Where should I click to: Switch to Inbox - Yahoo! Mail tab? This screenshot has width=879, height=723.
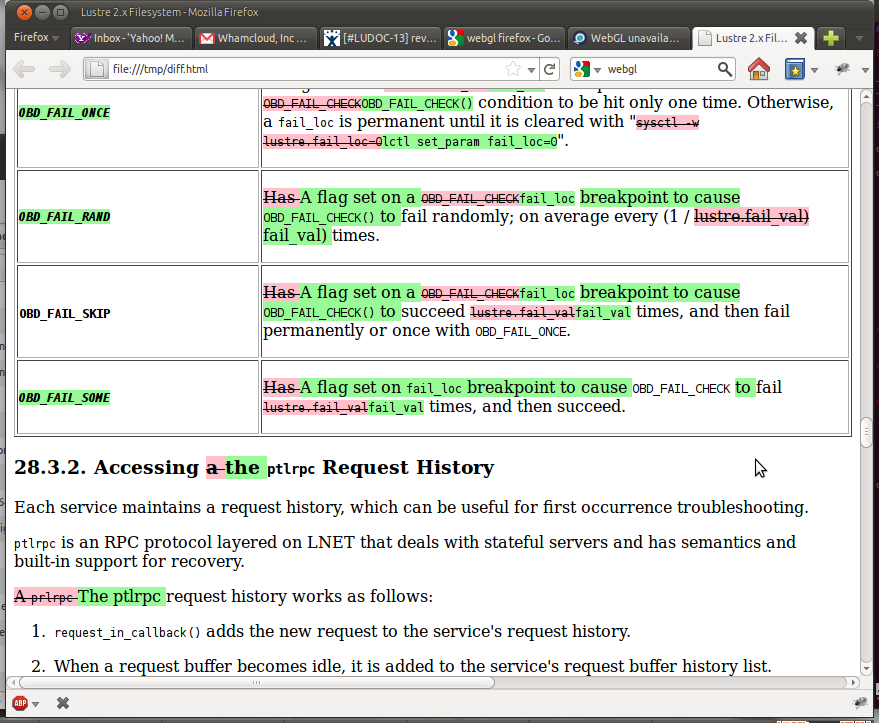click(x=131, y=38)
